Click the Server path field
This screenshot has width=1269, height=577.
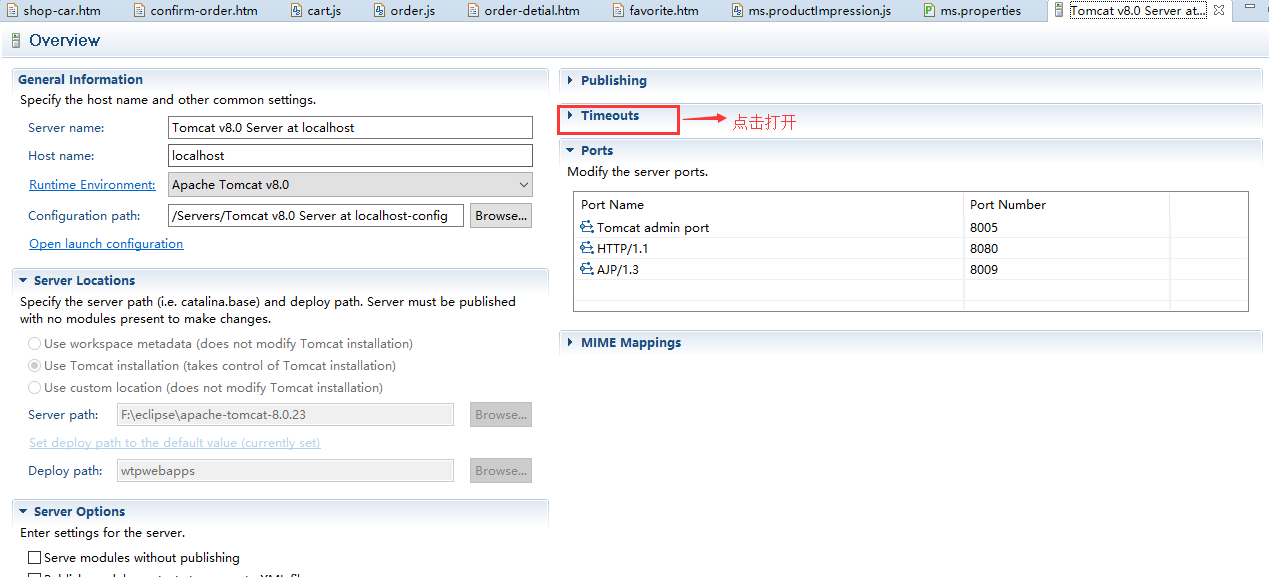tap(284, 414)
